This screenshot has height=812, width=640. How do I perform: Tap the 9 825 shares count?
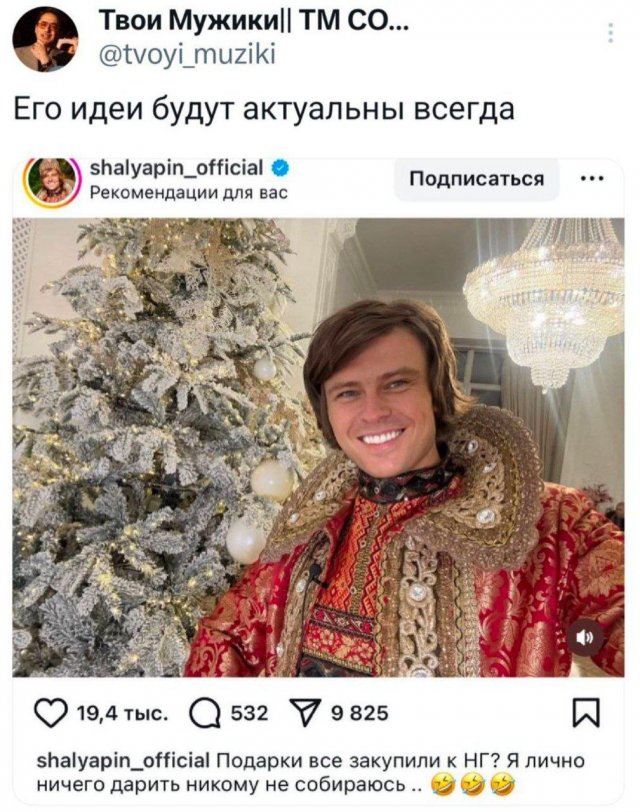360,714
